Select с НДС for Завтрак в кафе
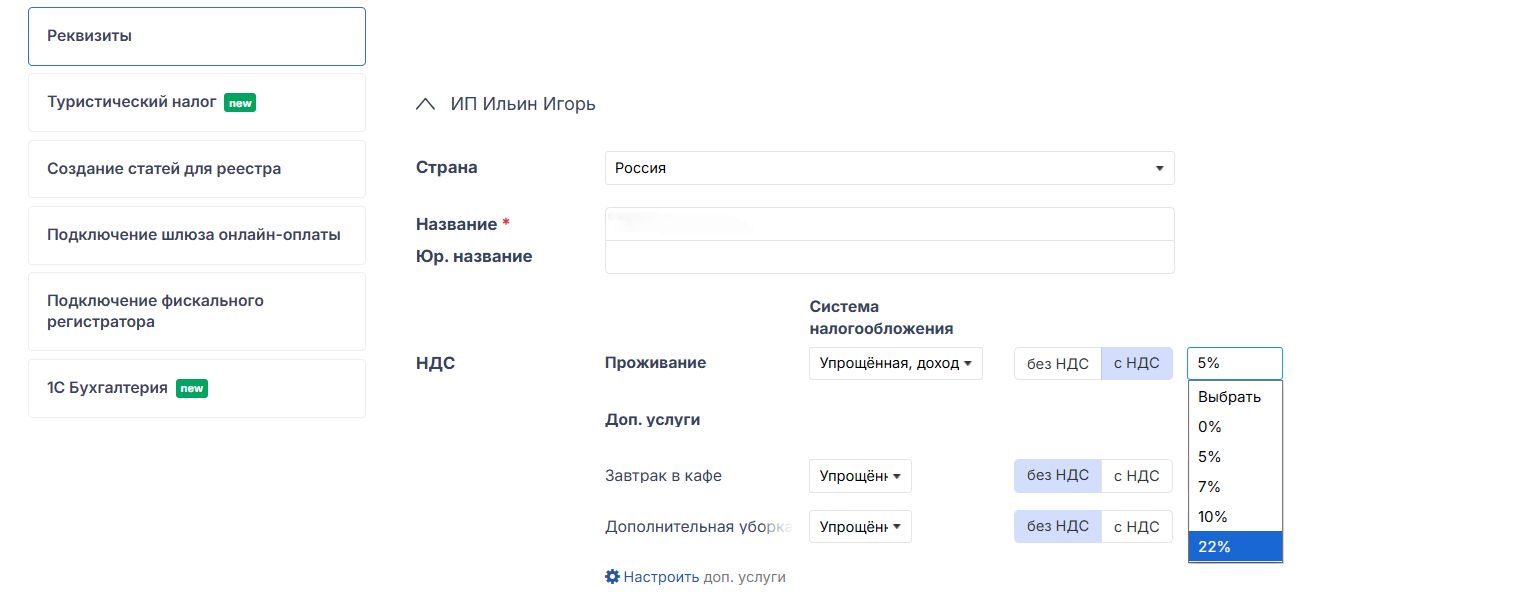Screen dimensions: 1519x608 (1136, 476)
